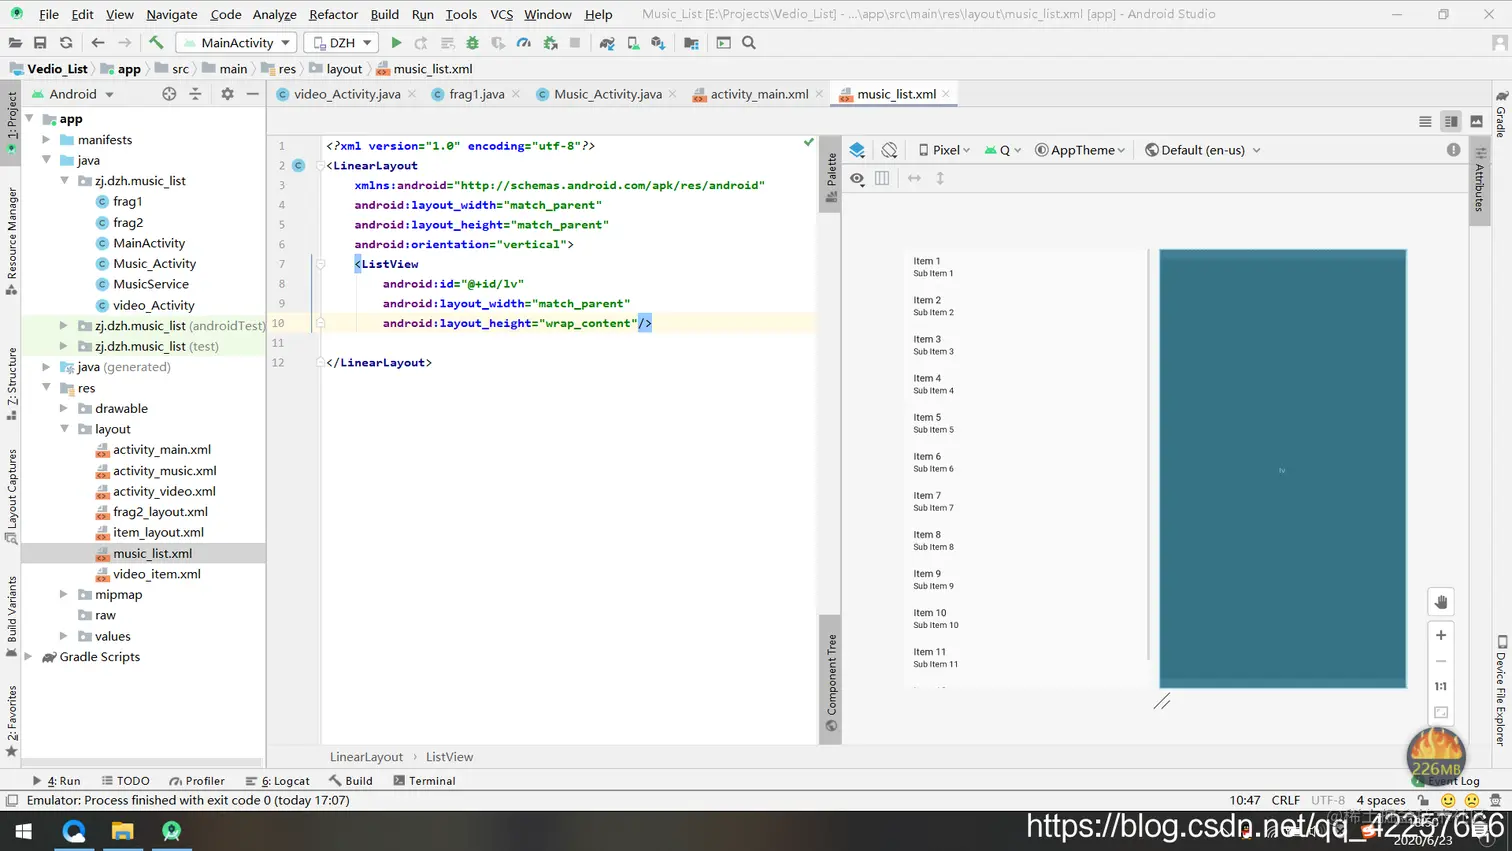
Task: Select MusicService class in project tree
Action: click(x=150, y=284)
